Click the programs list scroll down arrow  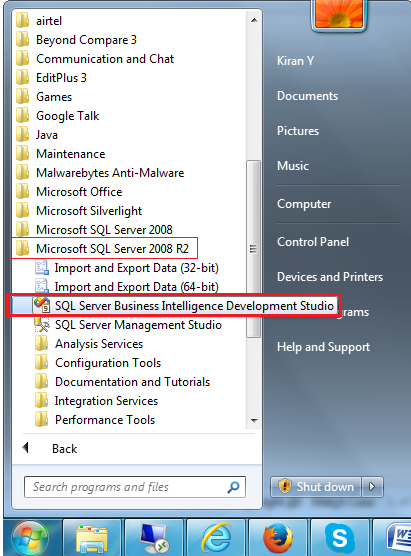[x=254, y=421]
